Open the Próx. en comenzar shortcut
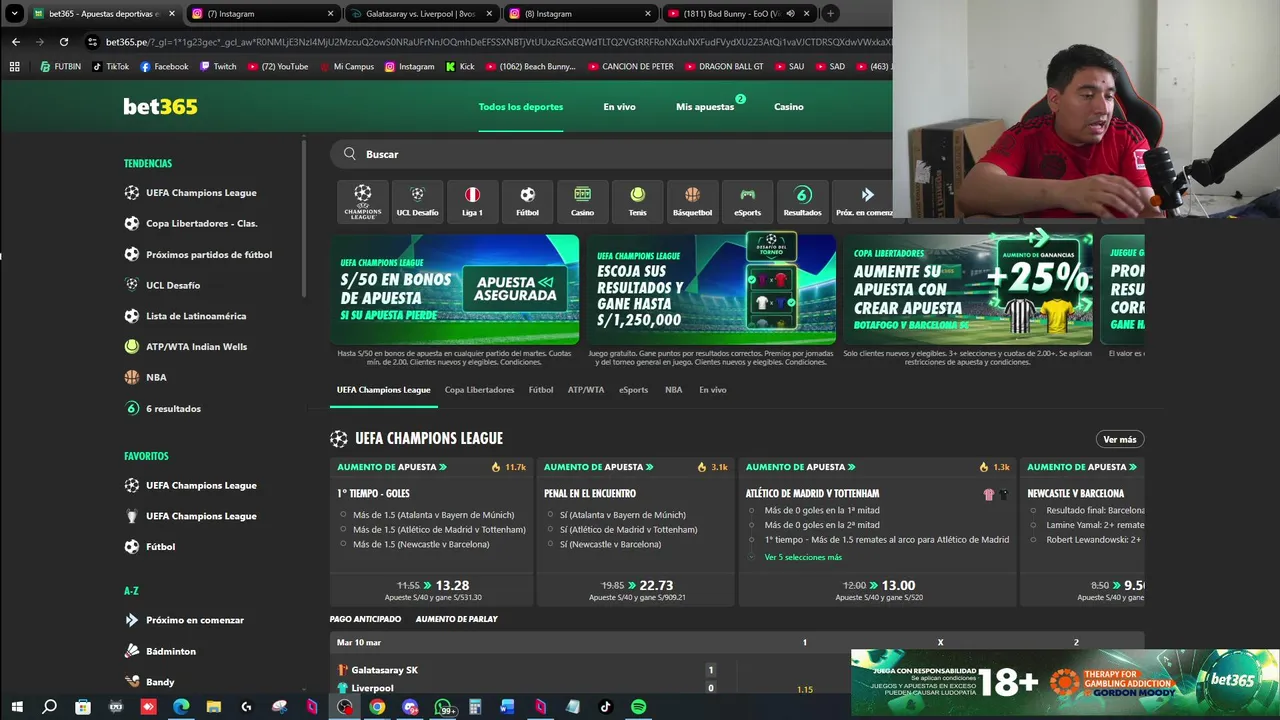This screenshot has width=1280, height=720. (865, 201)
